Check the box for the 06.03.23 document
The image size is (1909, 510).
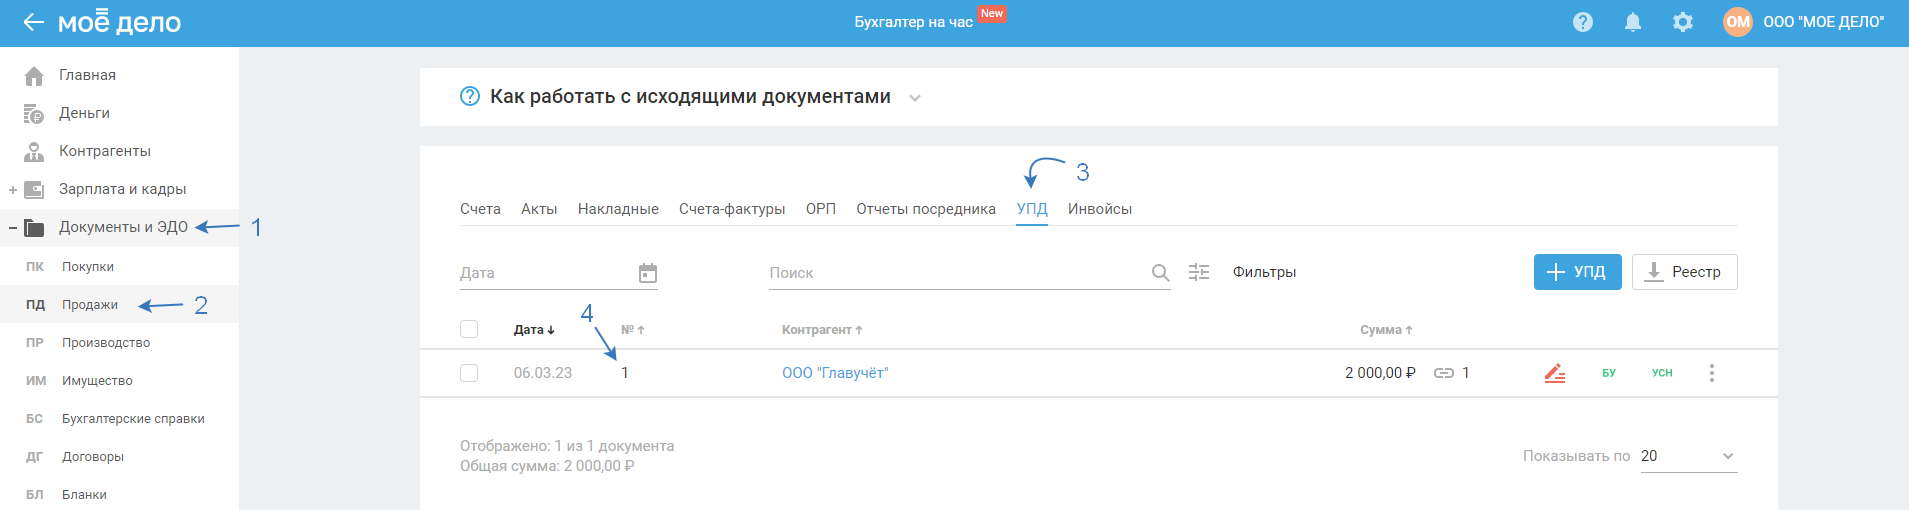click(x=469, y=373)
